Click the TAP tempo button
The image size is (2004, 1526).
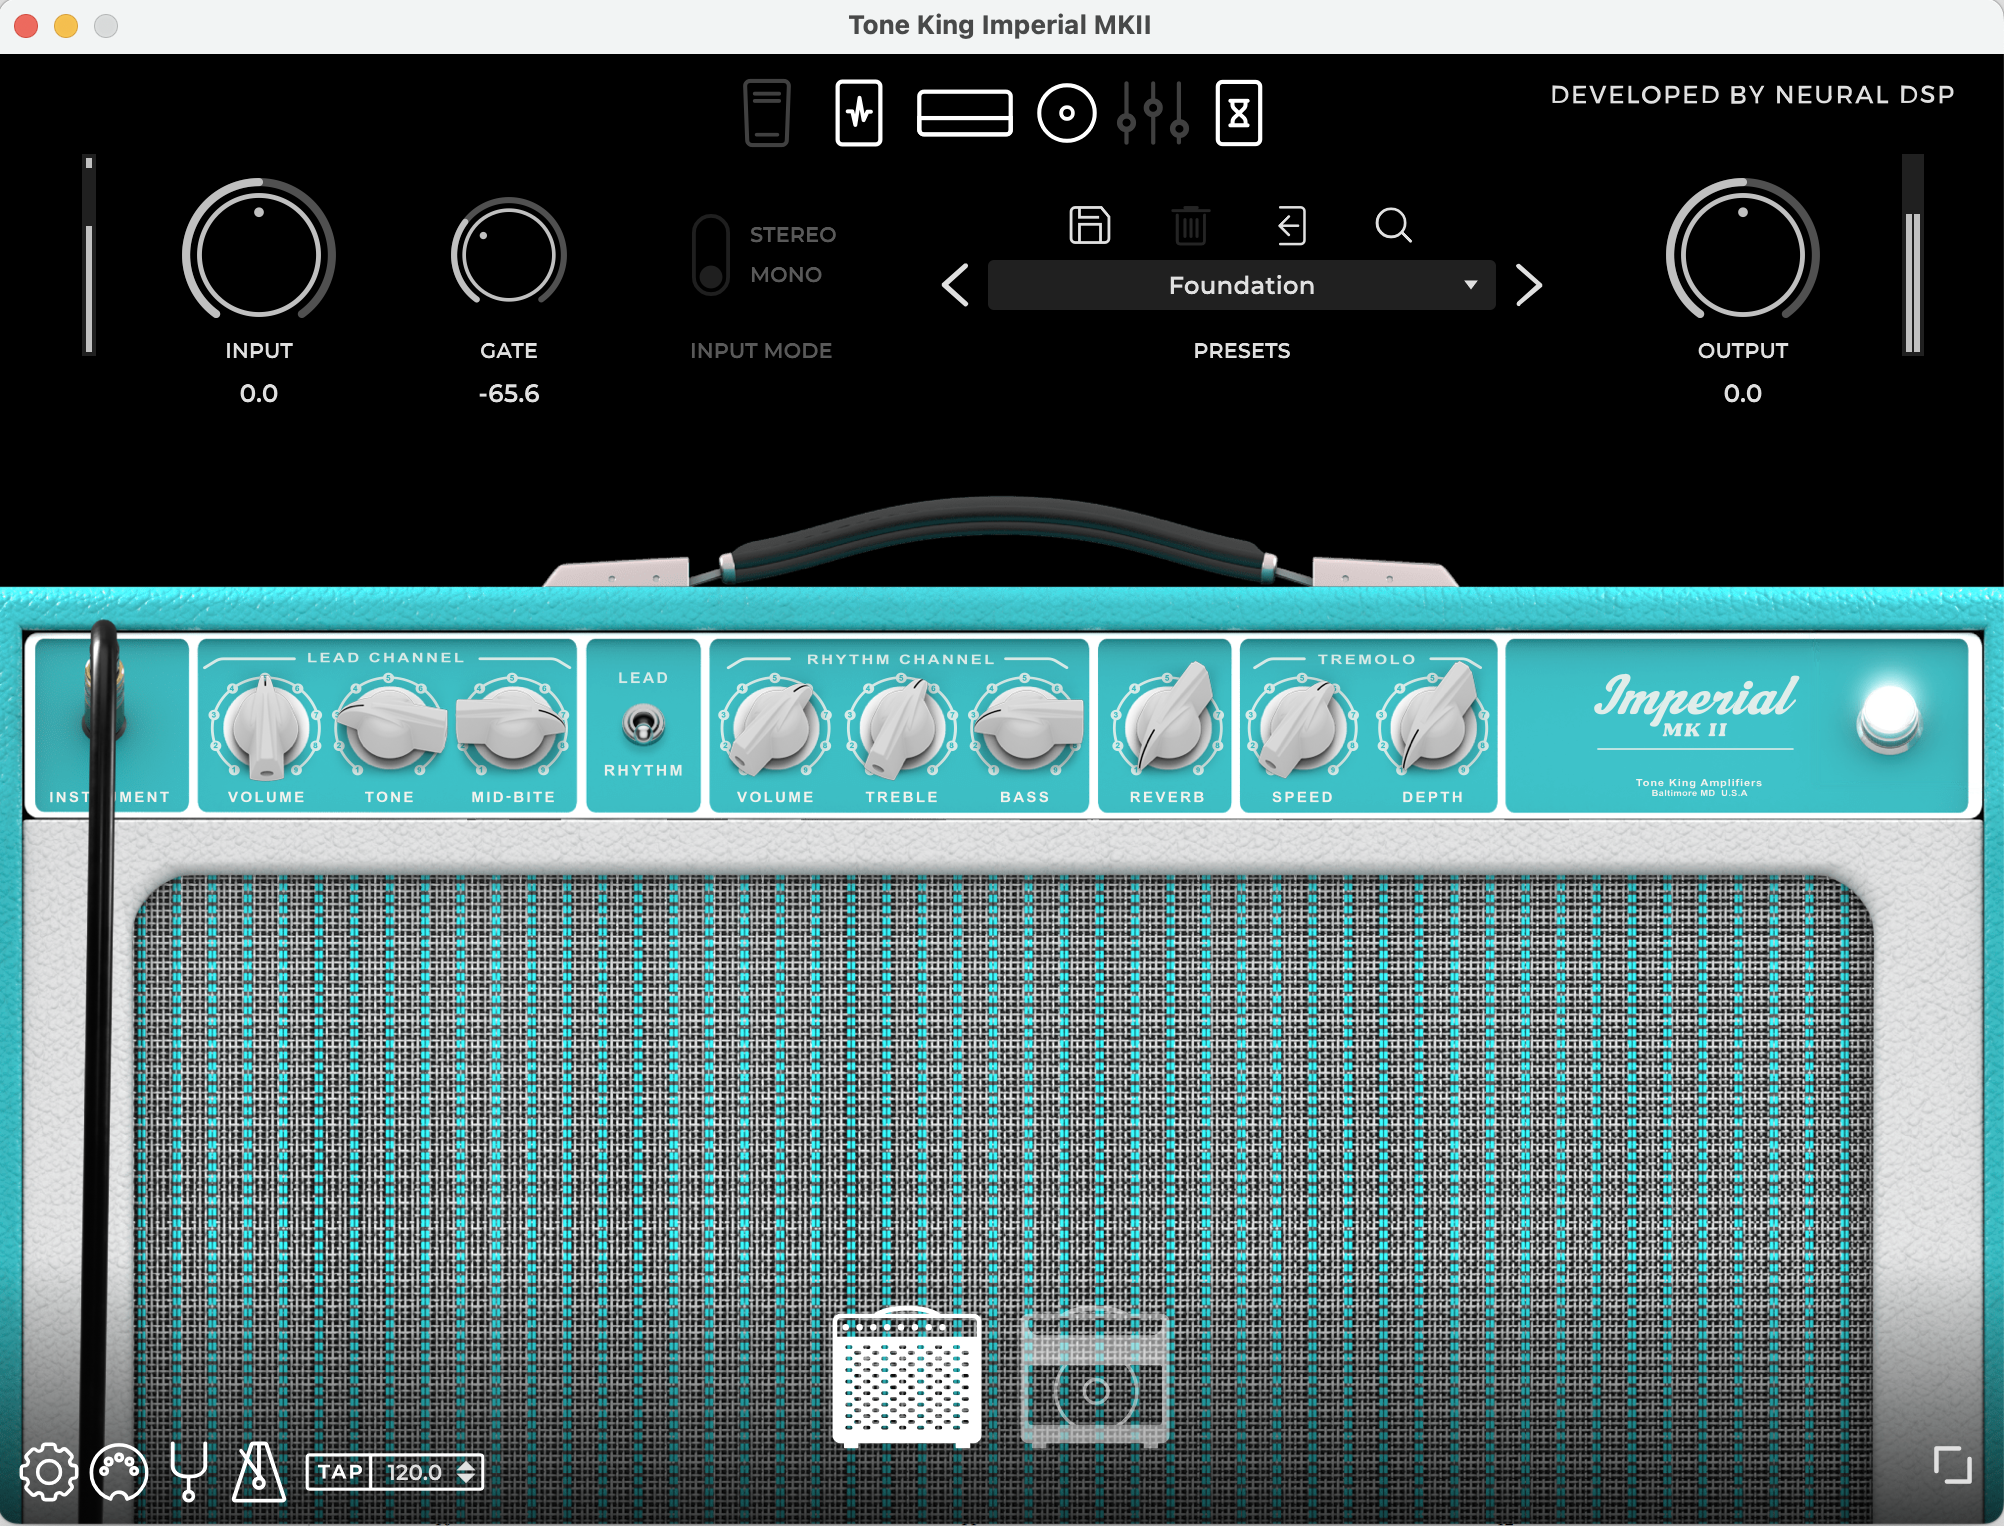(x=340, y=1472)
